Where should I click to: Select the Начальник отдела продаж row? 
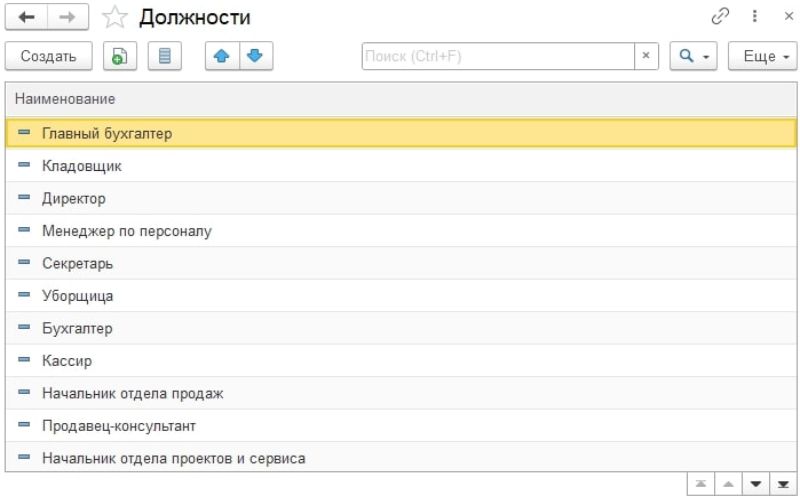tap(401, 393)
